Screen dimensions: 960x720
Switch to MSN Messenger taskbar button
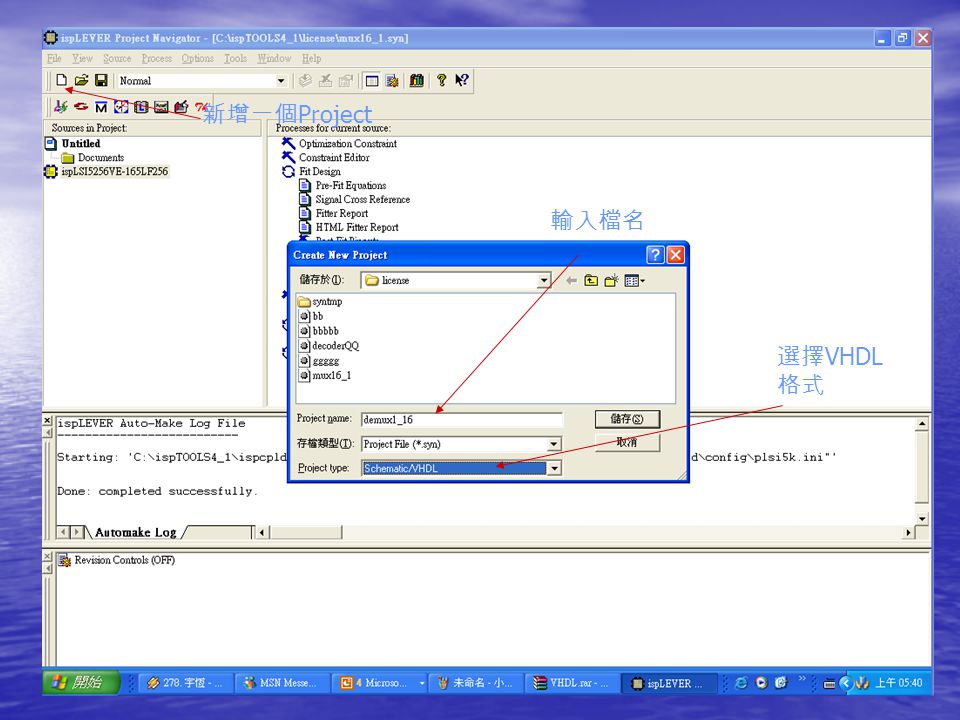(x=282, y=683)
